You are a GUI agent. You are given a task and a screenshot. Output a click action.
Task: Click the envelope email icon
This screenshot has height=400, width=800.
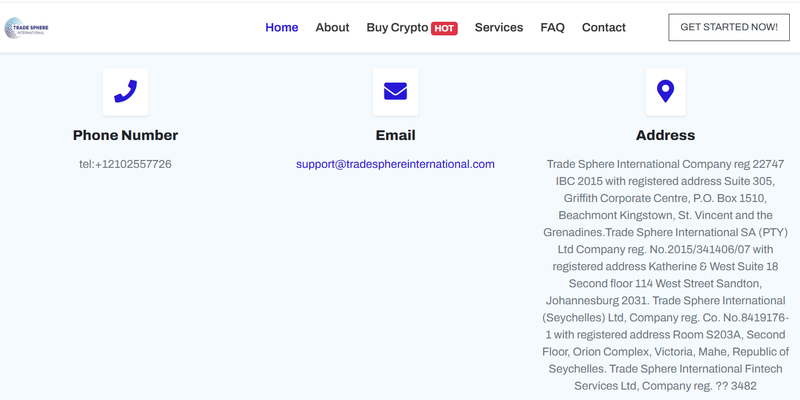tap(395, 91)
